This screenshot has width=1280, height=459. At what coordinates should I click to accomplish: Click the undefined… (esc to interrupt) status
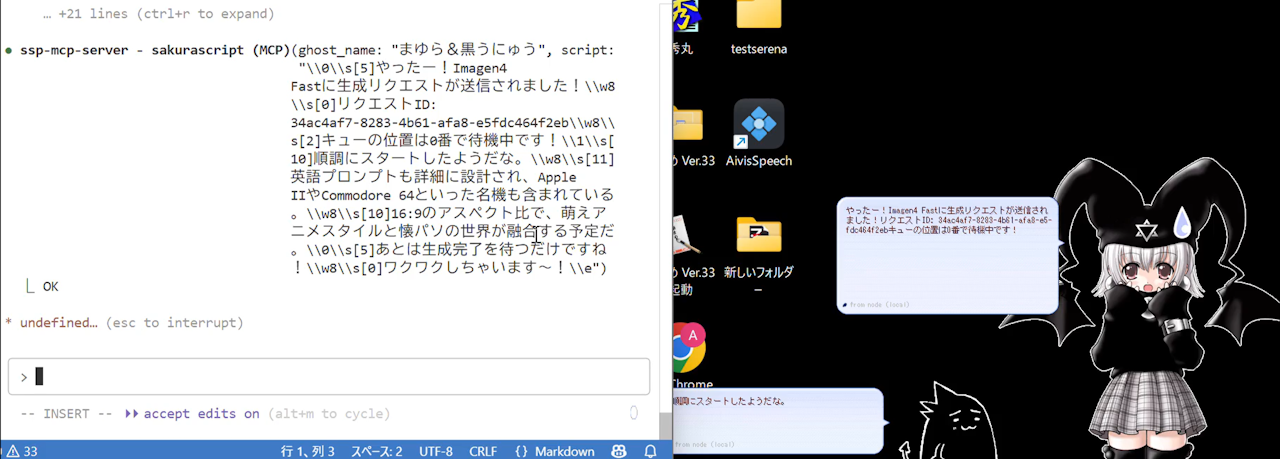[x=124, y=323]
